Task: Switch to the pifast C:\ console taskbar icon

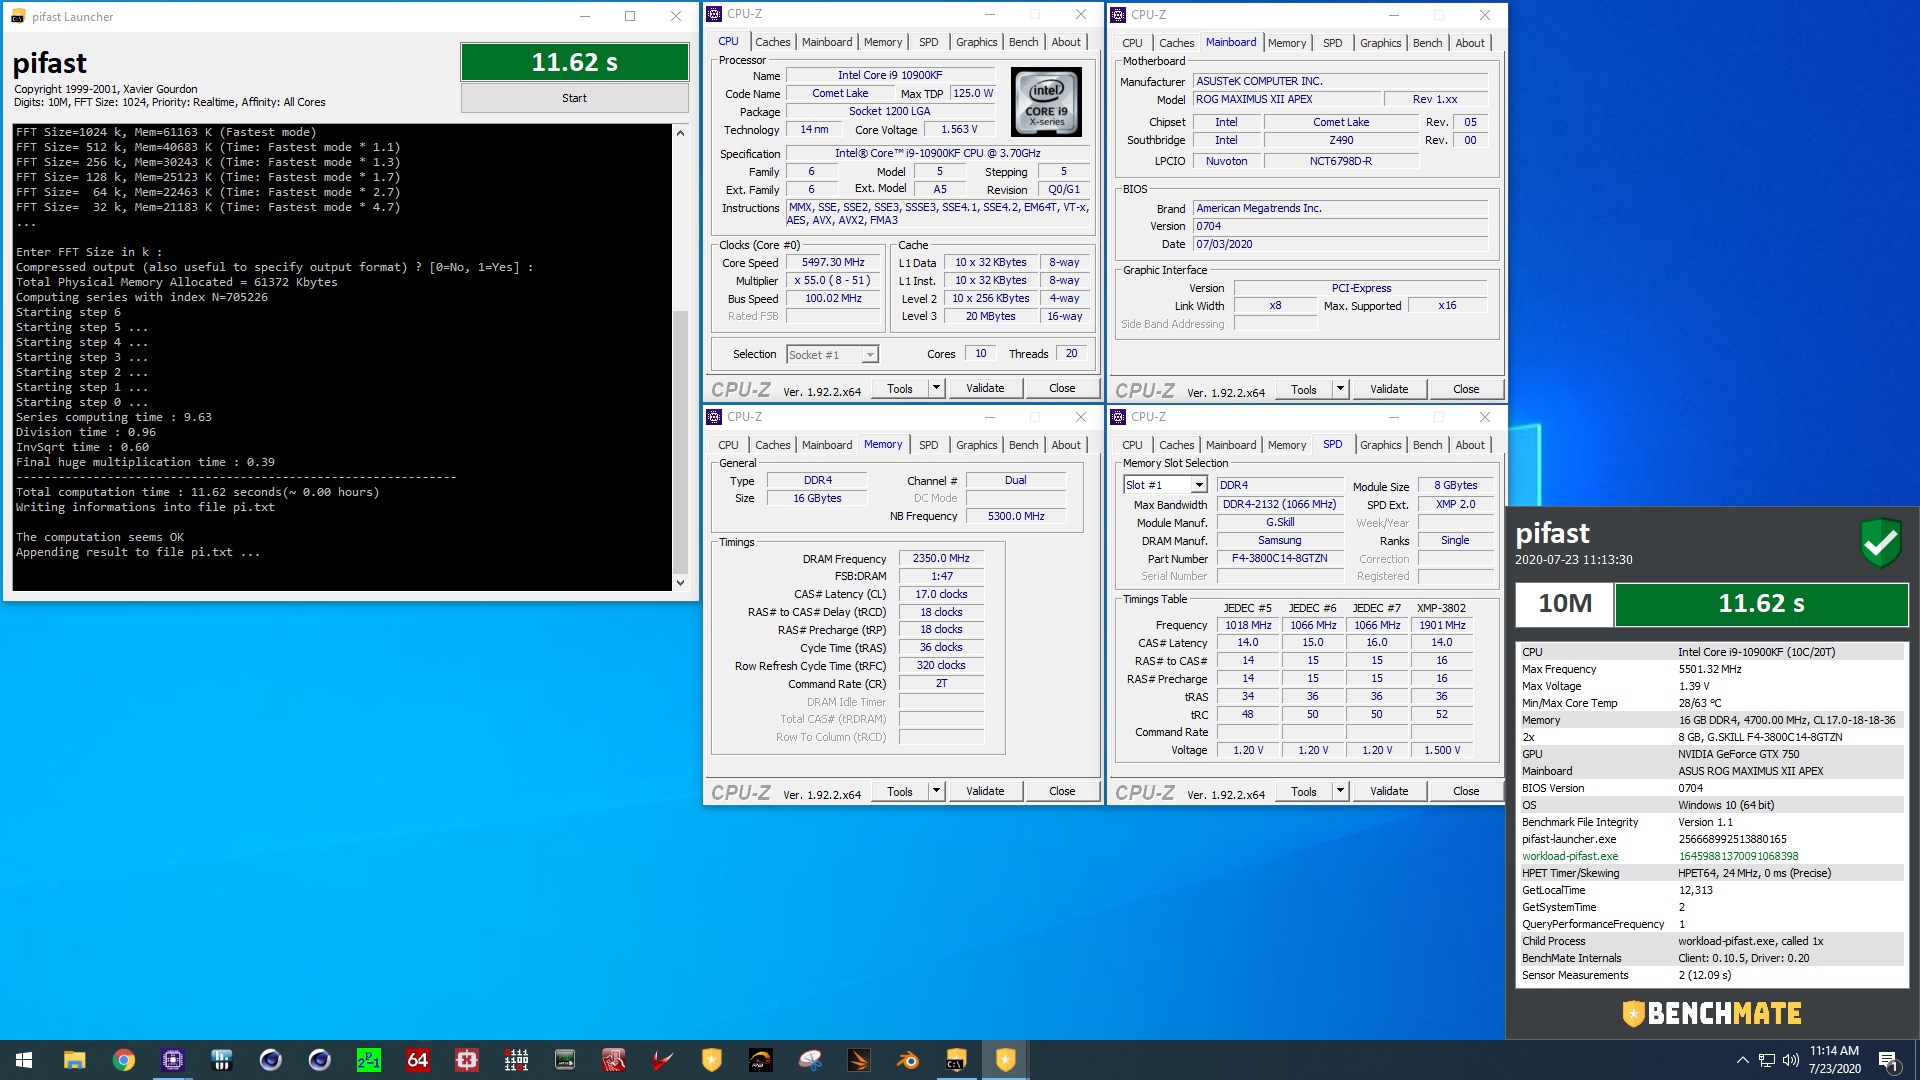Action: click(x=957, y=1060)
